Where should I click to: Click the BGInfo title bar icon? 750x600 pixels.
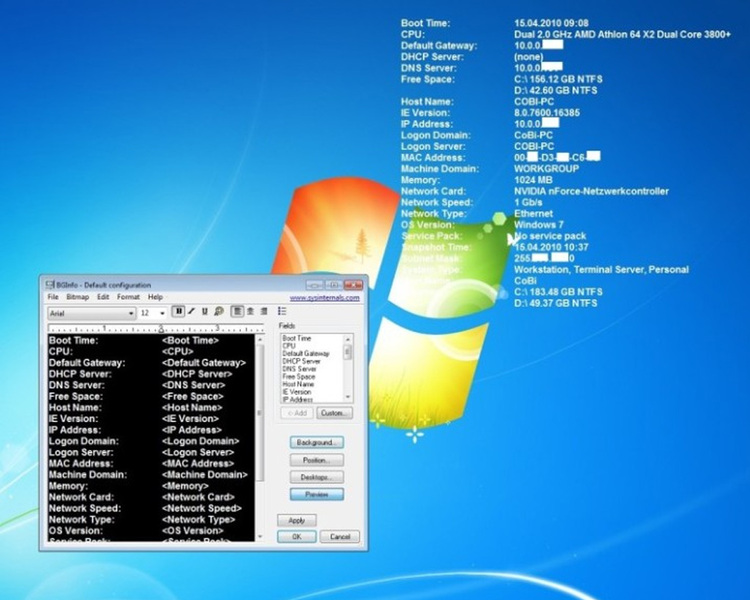(49, 285)
